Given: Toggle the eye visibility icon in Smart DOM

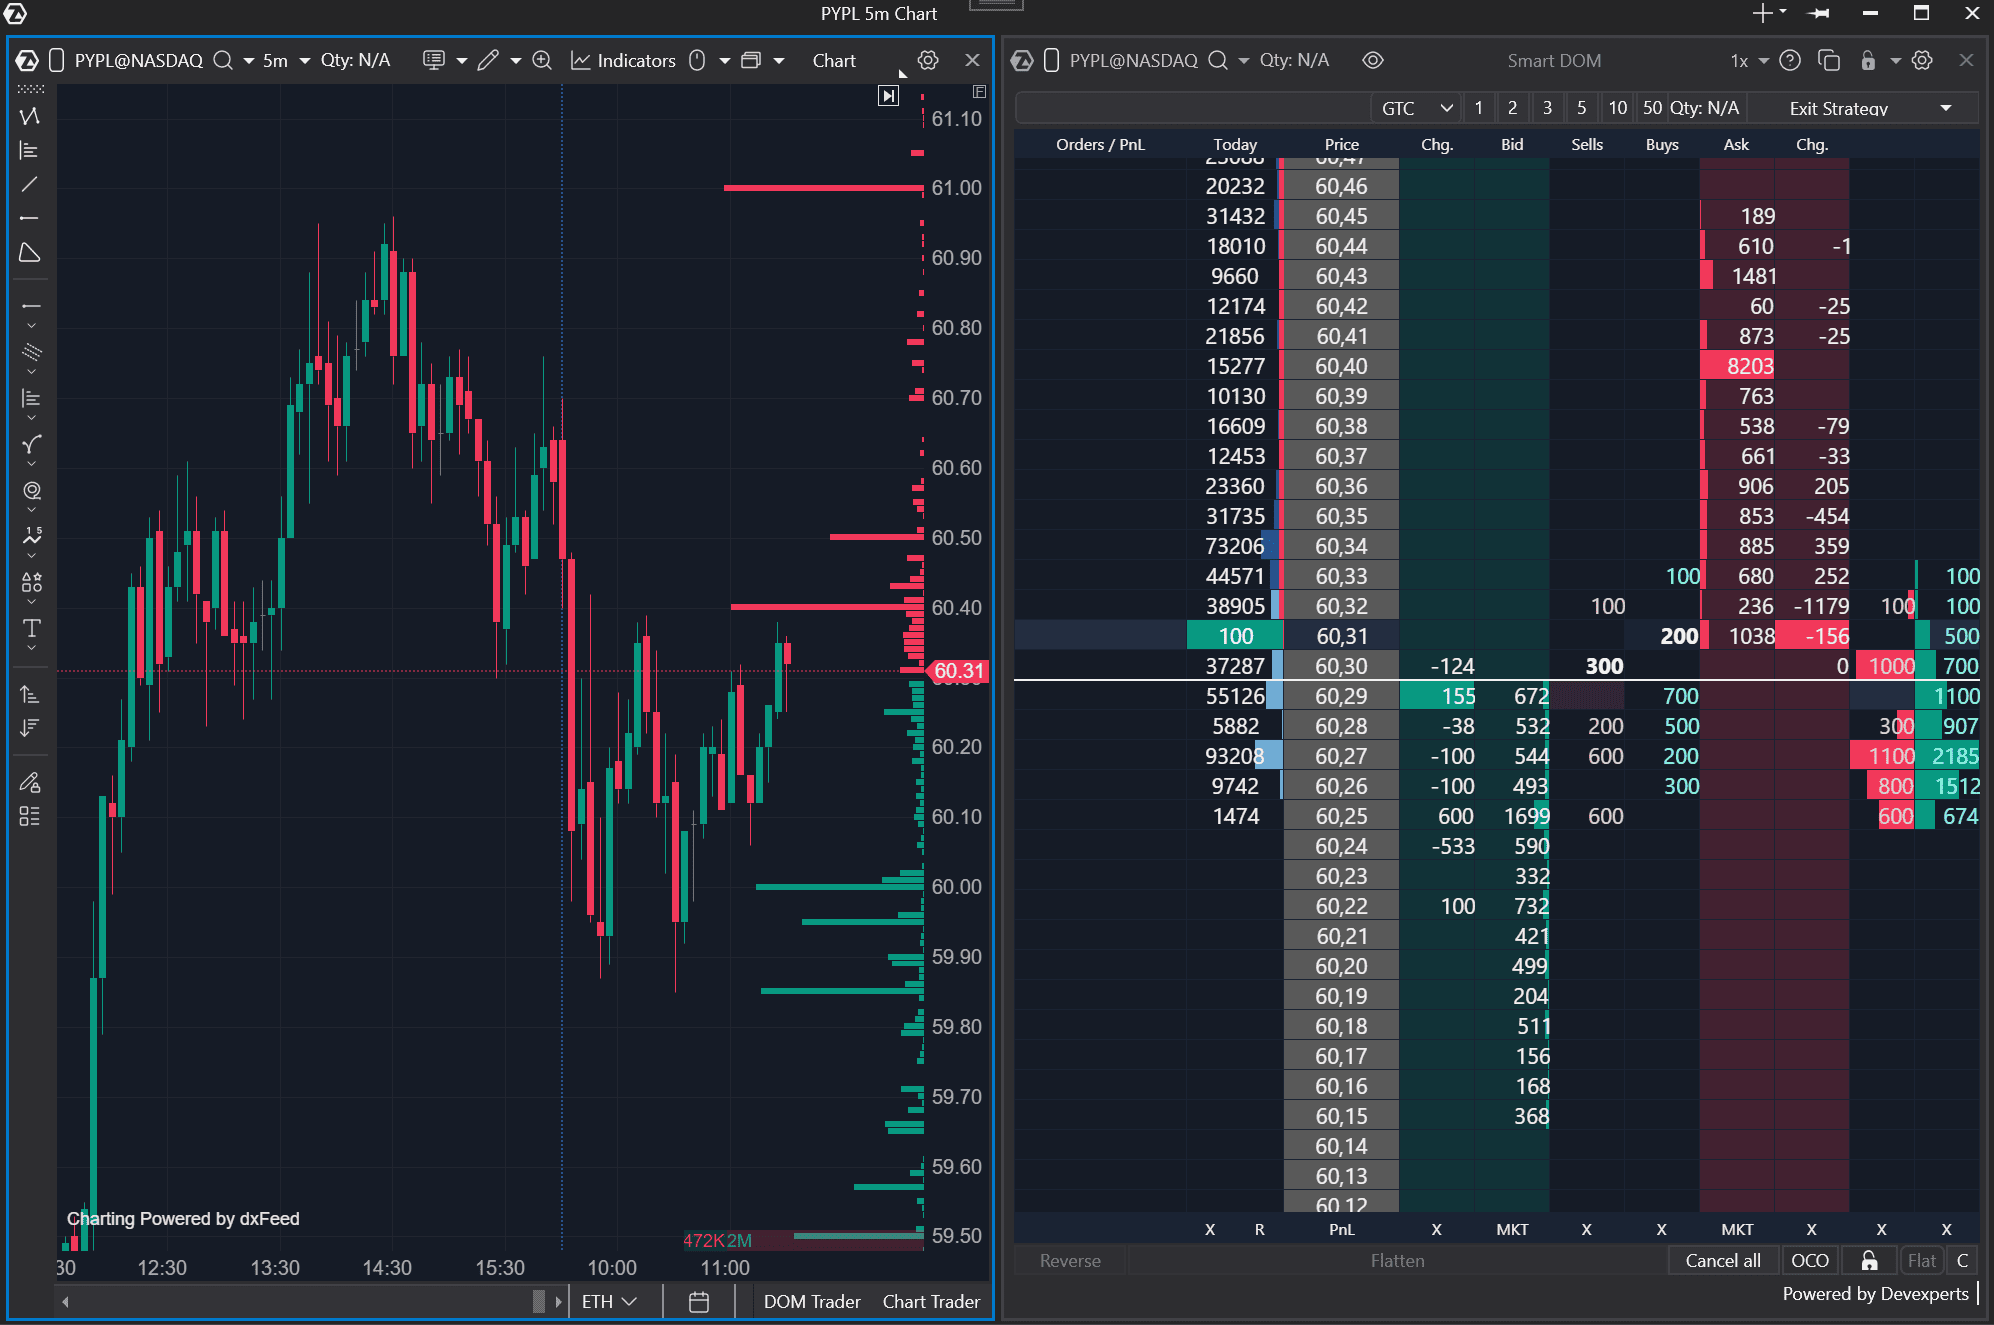Looking at the screenshot, I should (x=1372, y=60).
